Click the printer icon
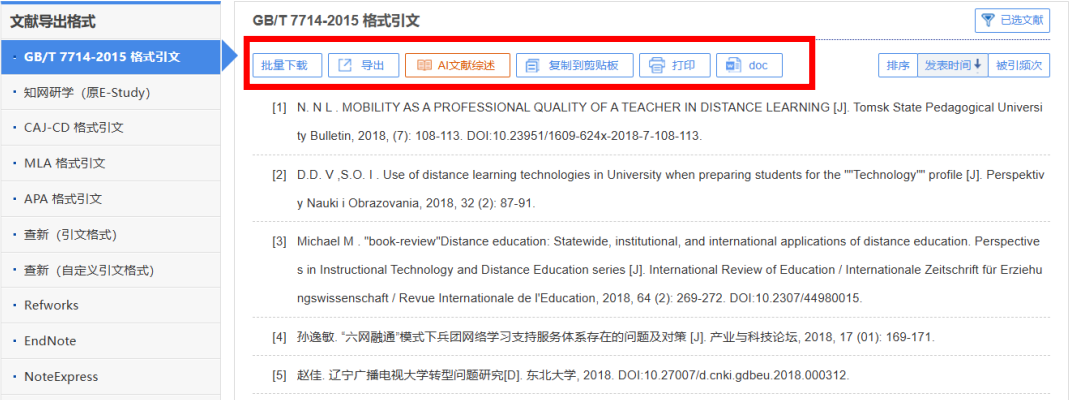The height and width of the screenshot is (400, 1069). click(657, 66)
